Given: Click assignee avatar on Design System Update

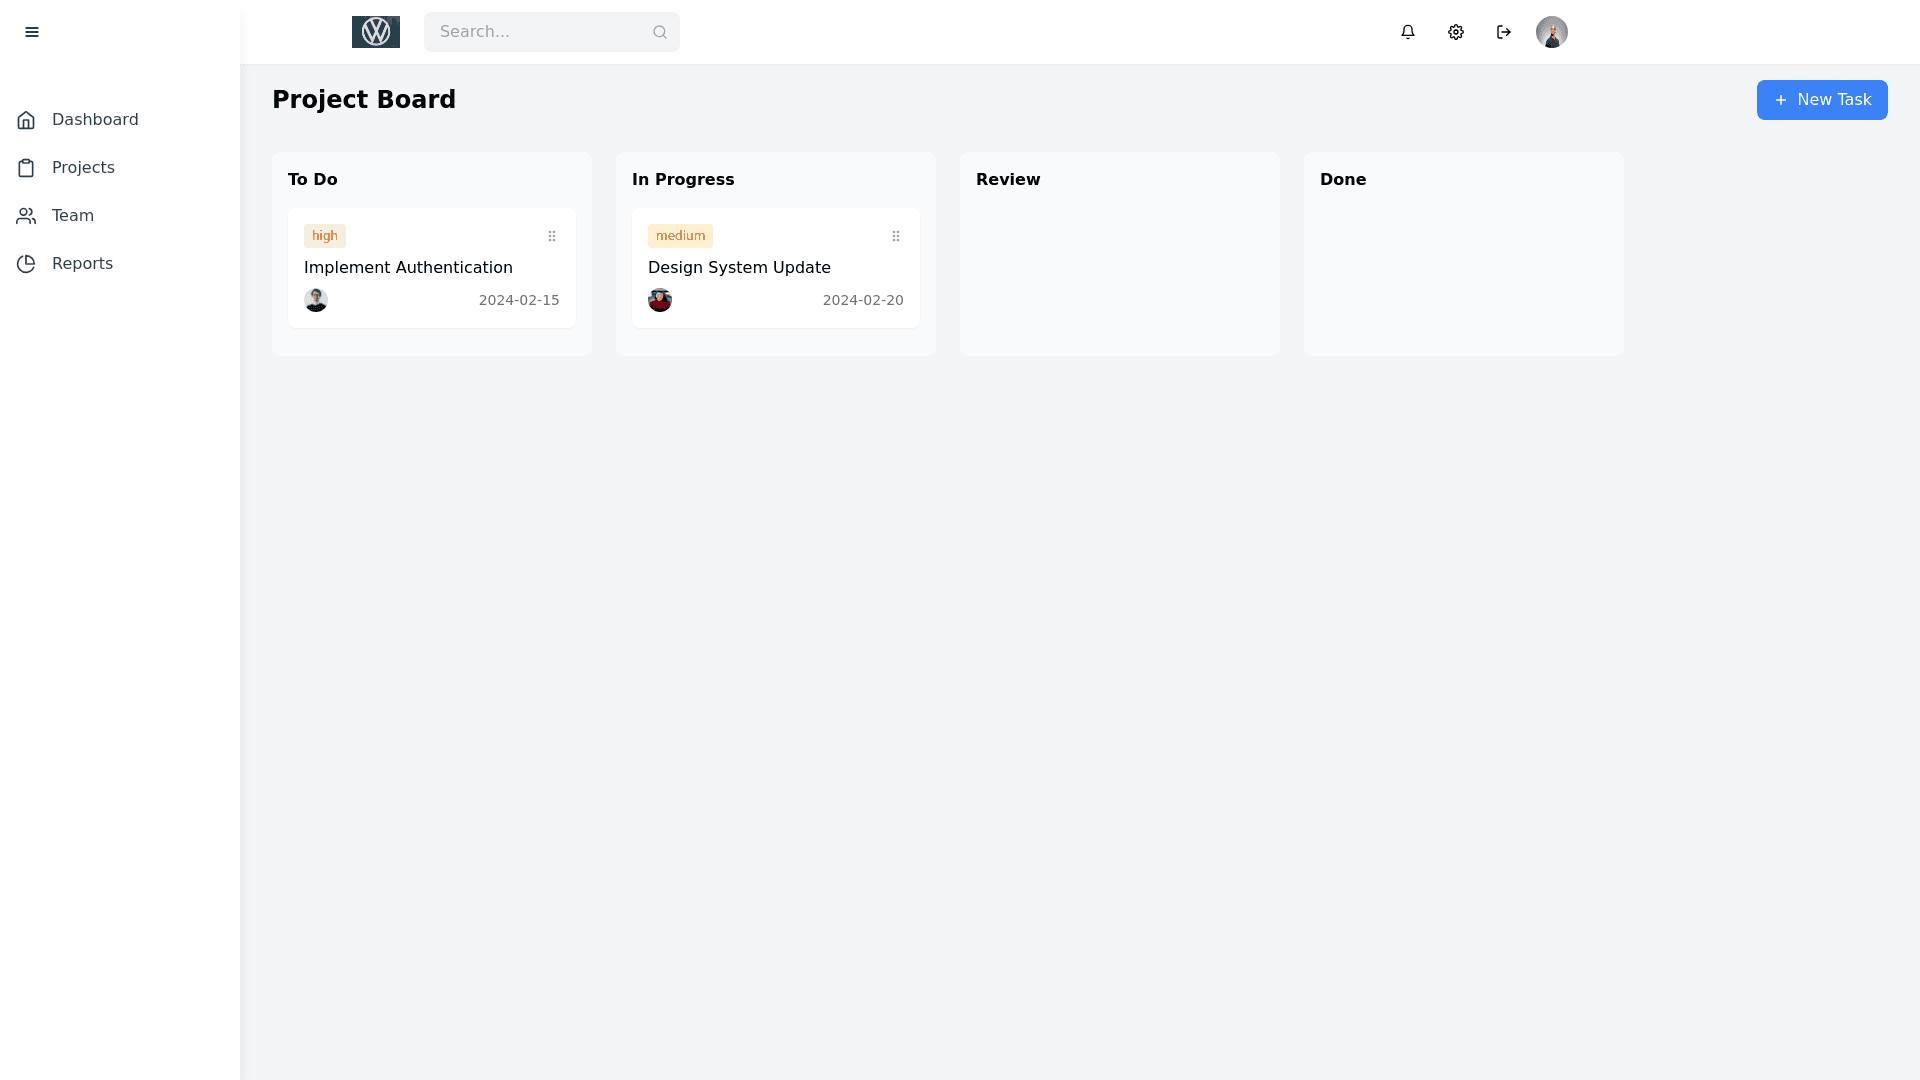Looking at the screenshot, I should click(660, 300).
